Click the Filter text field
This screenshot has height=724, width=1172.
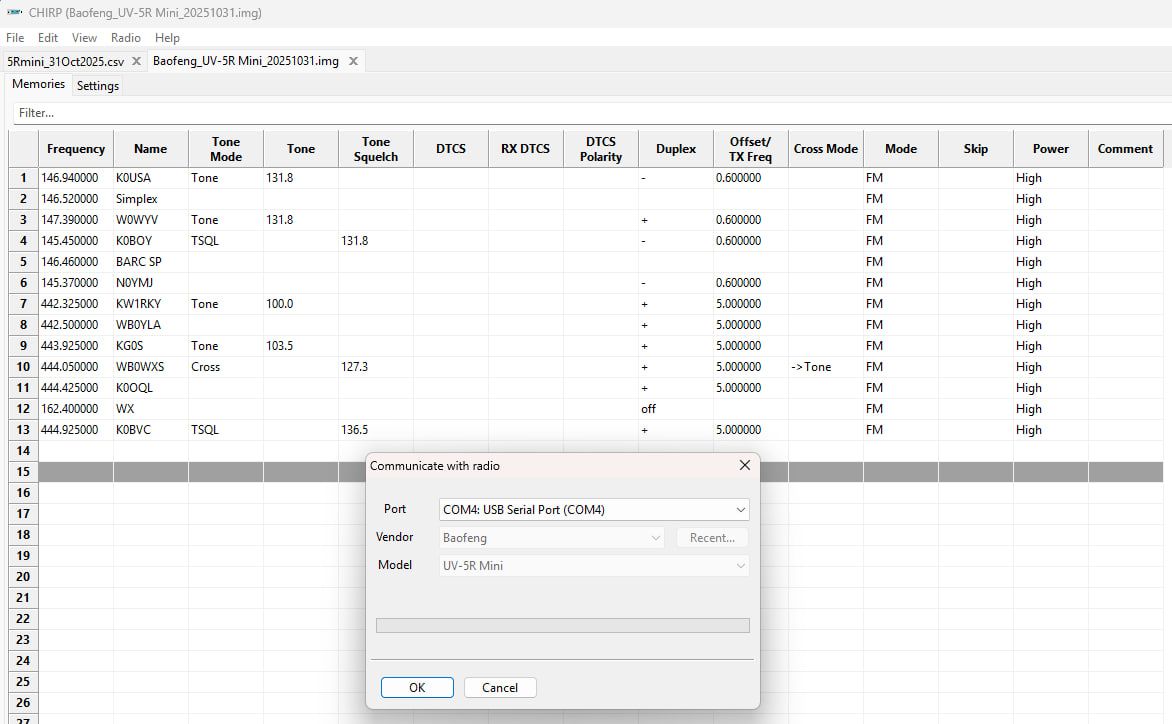tap(590, 113)
